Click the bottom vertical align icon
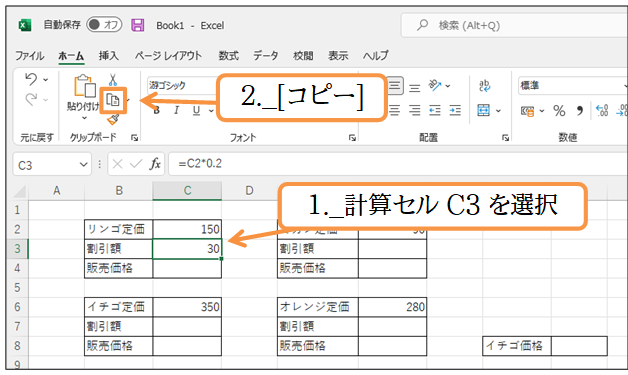 (415, 87)
